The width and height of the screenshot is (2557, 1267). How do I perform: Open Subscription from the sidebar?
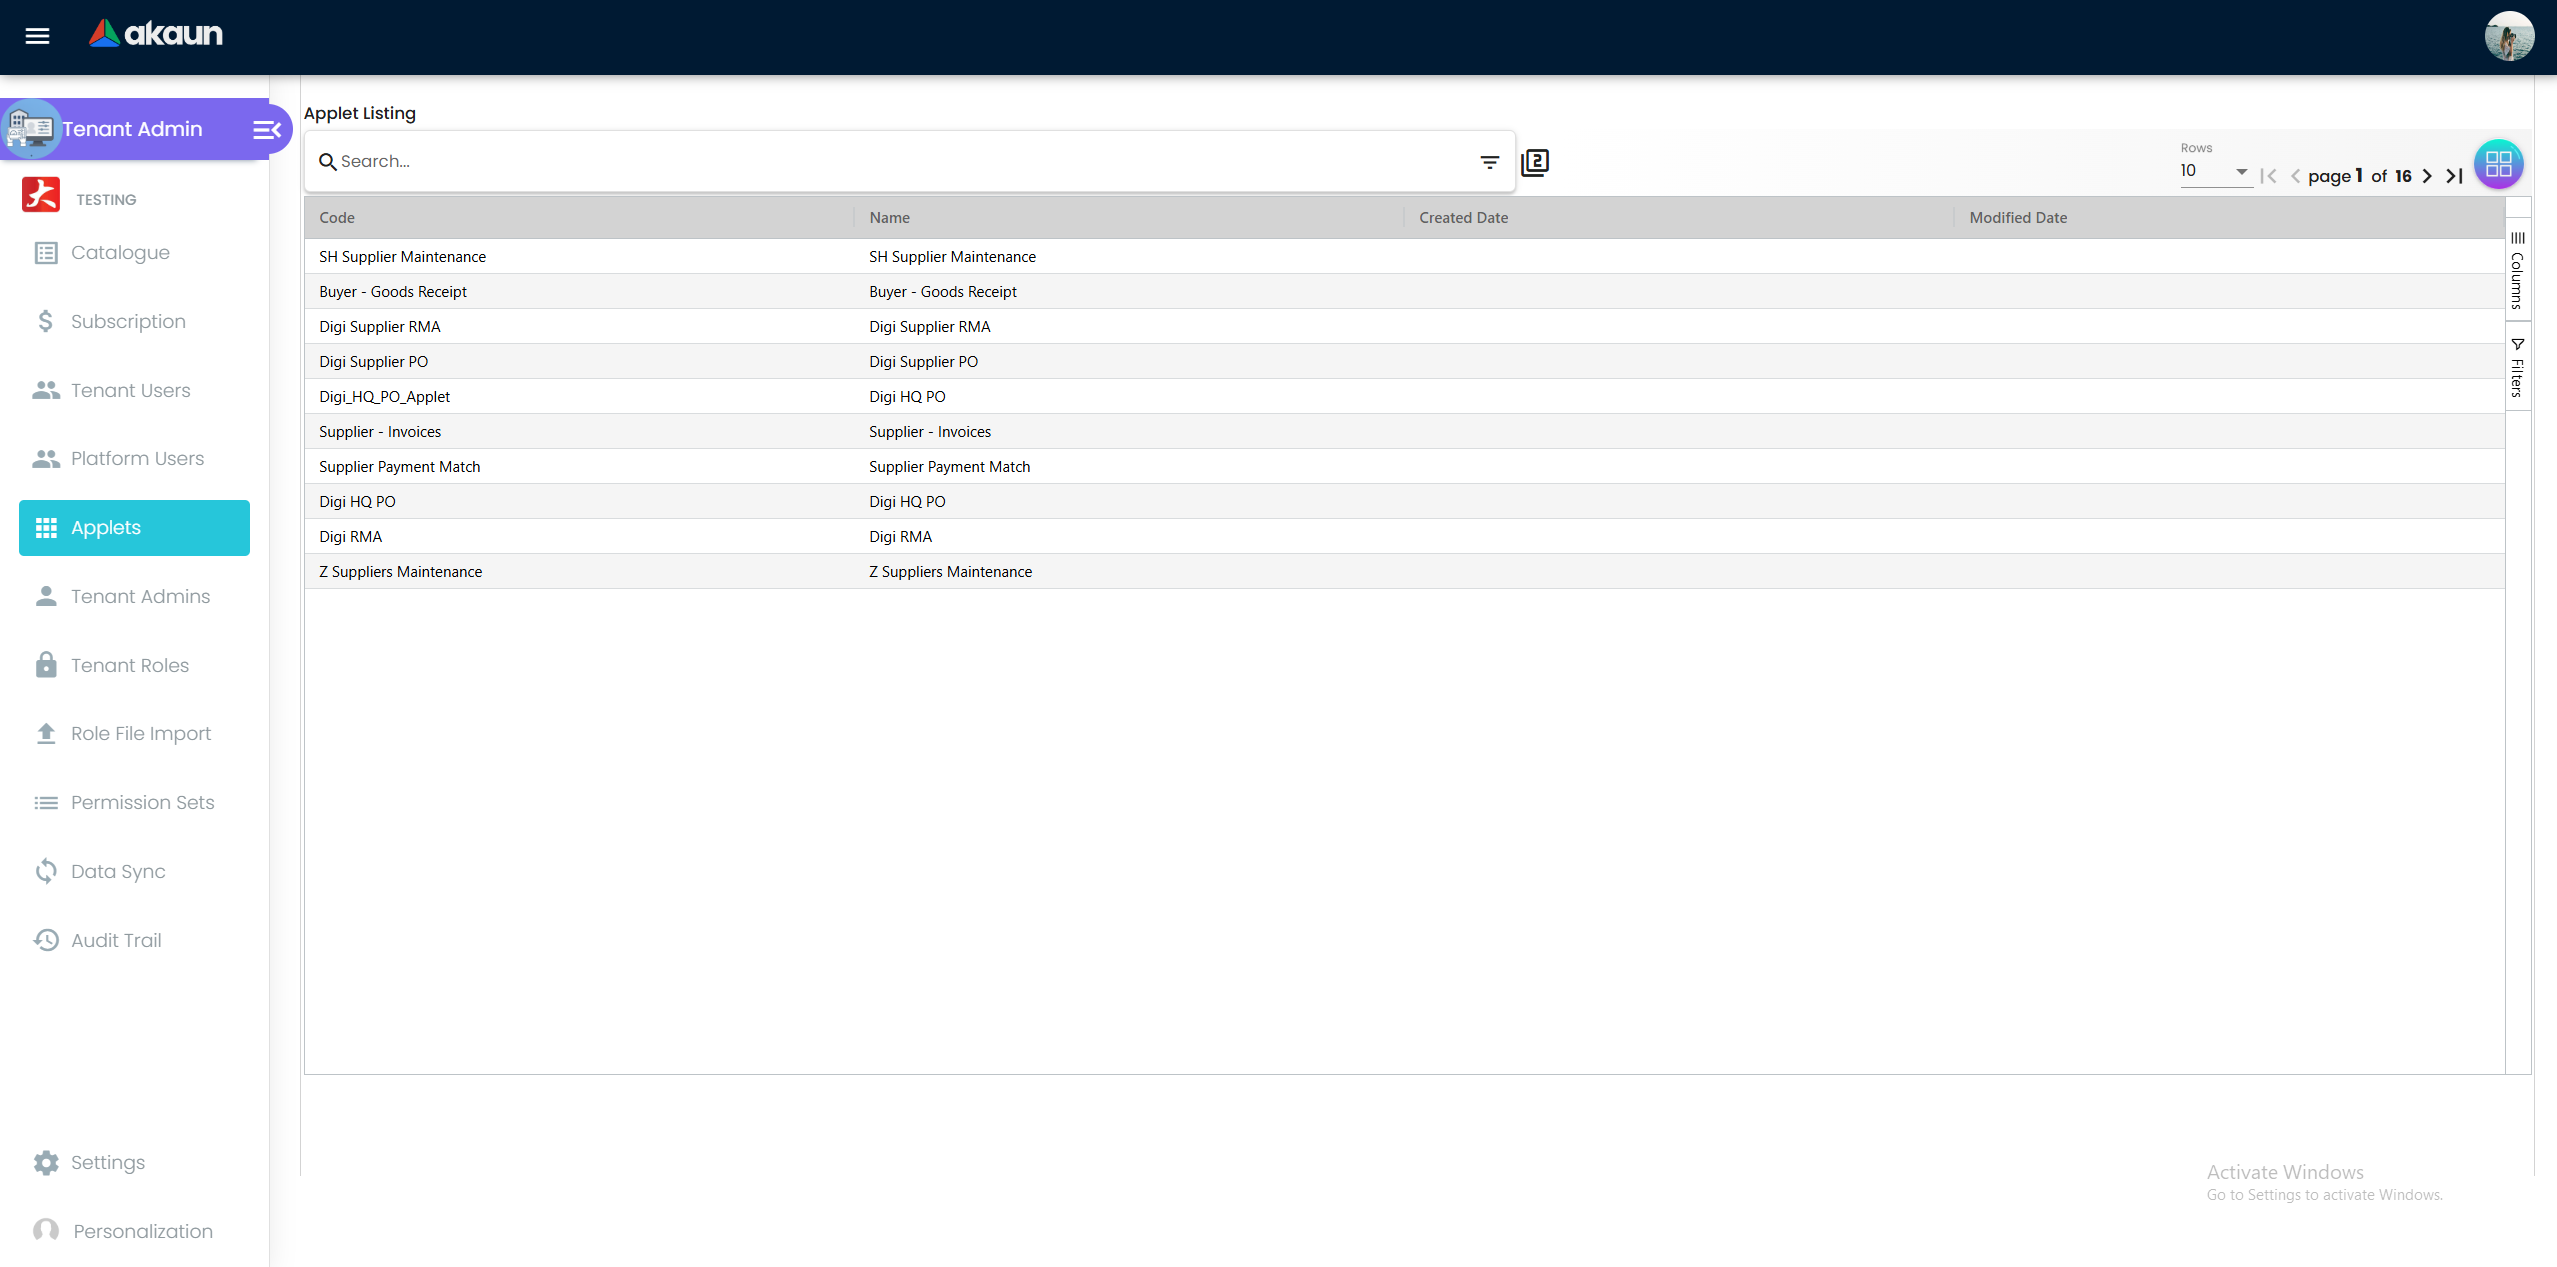pos(128,321)
